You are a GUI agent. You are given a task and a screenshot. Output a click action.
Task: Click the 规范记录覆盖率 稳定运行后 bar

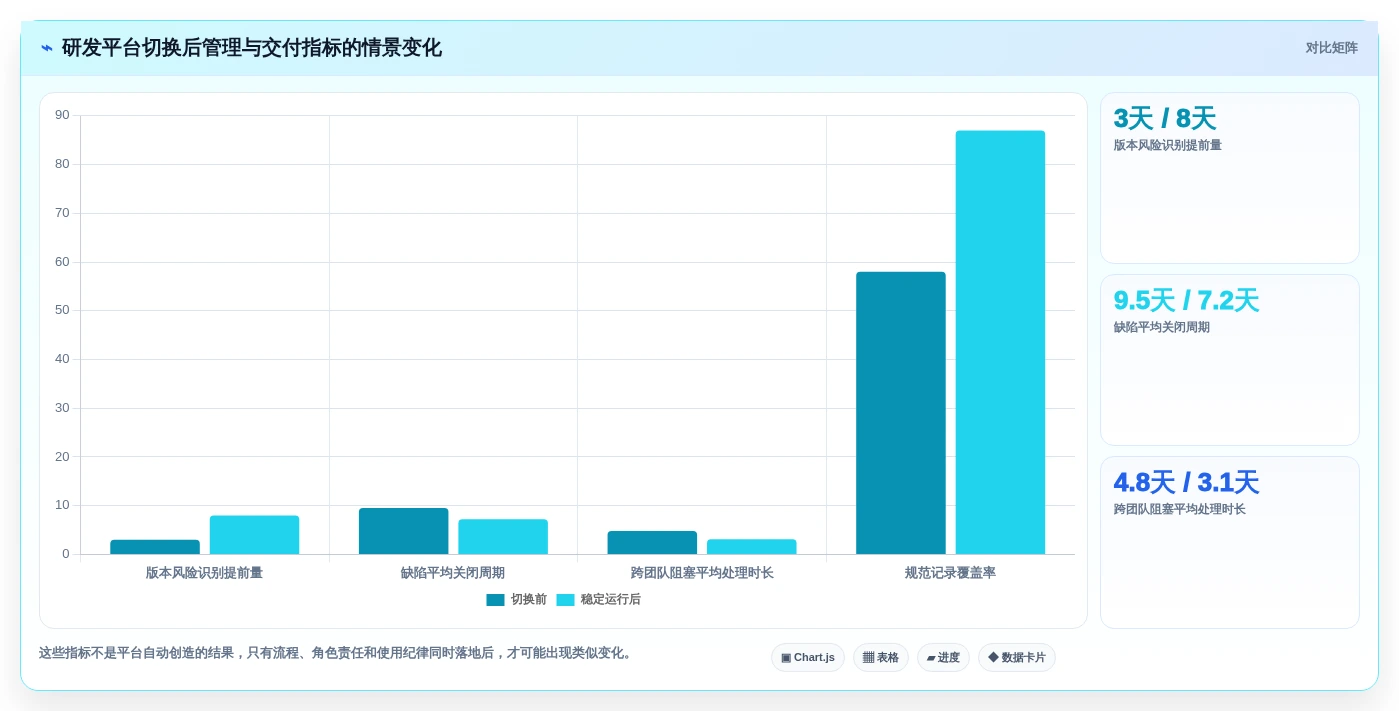click(1000, 342)
